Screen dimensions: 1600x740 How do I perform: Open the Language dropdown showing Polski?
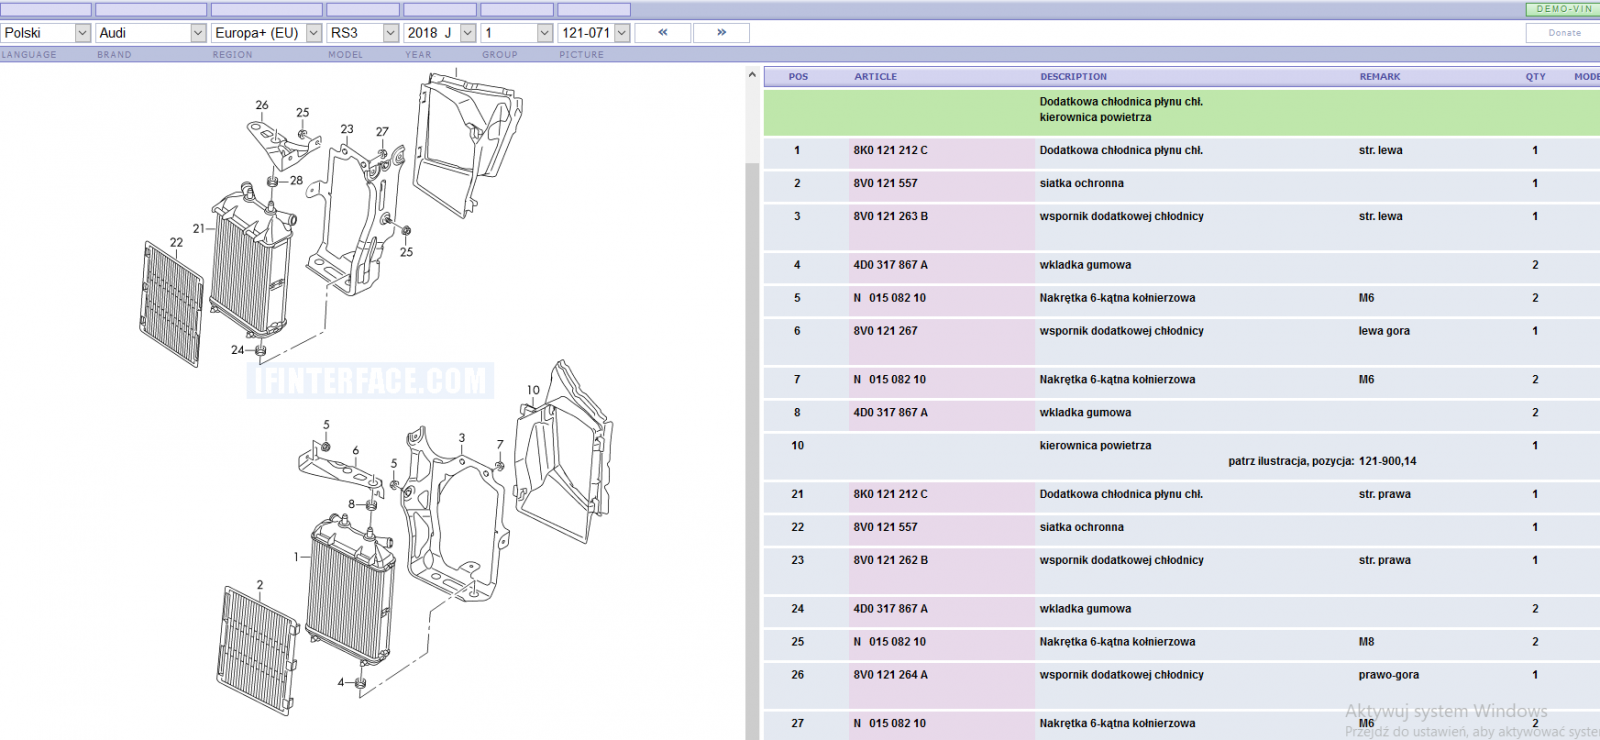coord(46,33)
